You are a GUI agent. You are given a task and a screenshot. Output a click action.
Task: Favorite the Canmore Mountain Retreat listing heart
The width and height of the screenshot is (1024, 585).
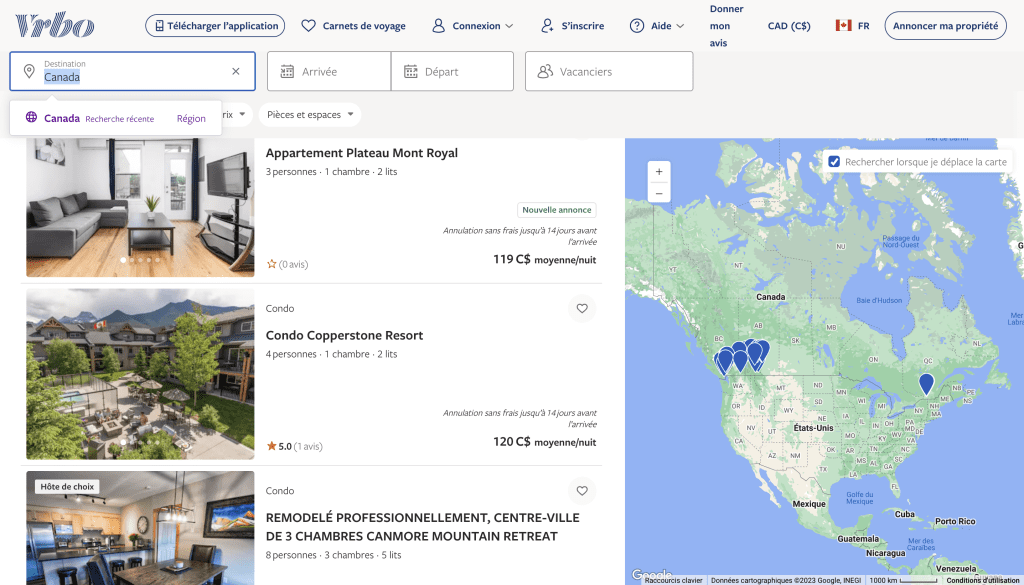point(581,491)
